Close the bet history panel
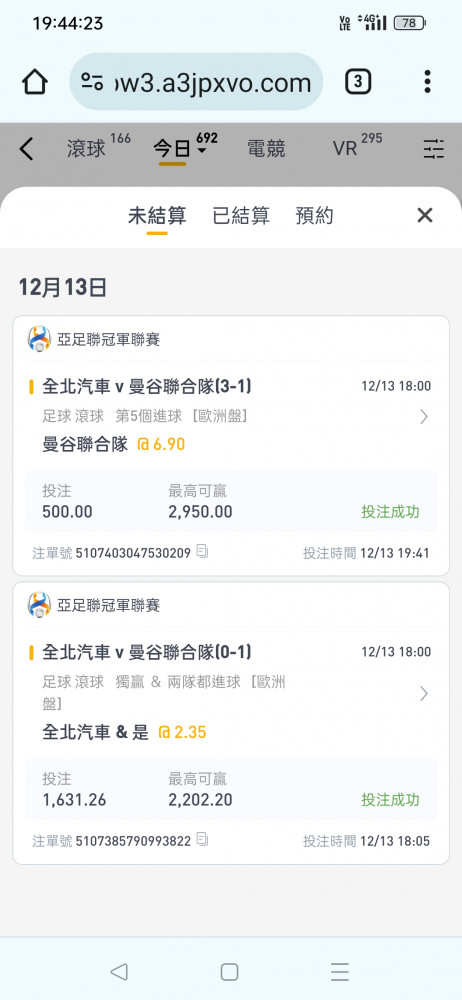This screenshot has width=462, height=1000. tap(425, 216)
